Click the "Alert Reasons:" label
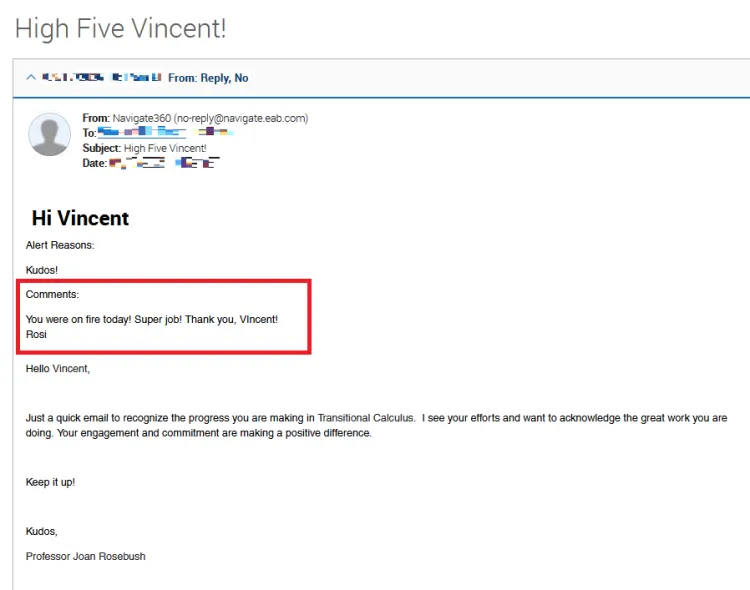750x590 pixels. [60, 245]
